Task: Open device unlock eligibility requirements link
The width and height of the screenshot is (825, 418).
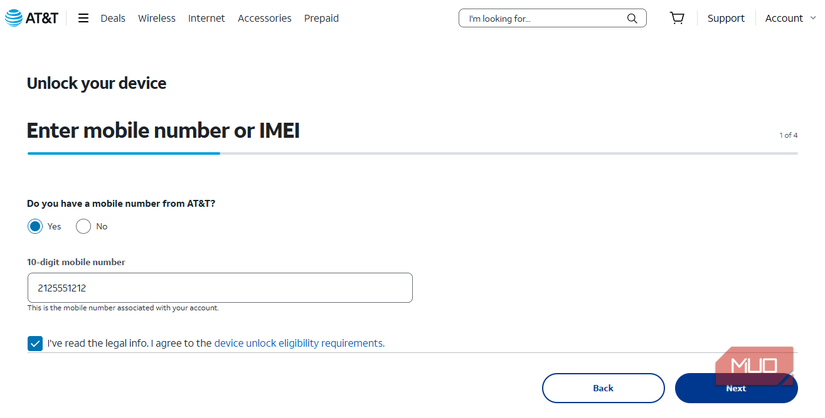Action: coord(299,343)
